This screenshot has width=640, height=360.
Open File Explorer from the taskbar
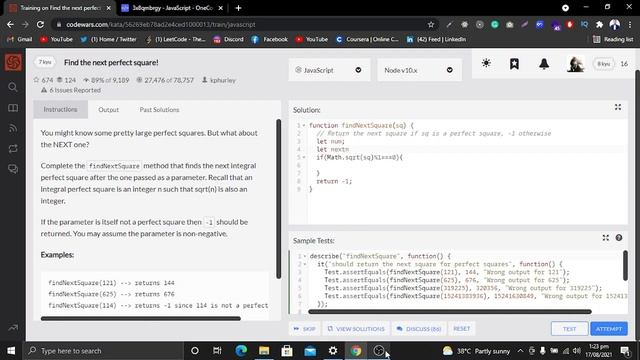pyautogui.click(x=264, y=351)
